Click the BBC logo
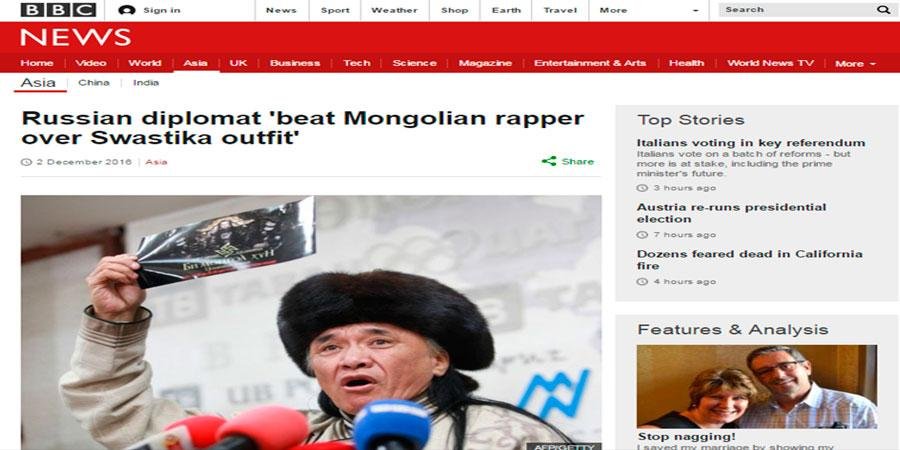900x450 pixels. click(x=59, y=10)
